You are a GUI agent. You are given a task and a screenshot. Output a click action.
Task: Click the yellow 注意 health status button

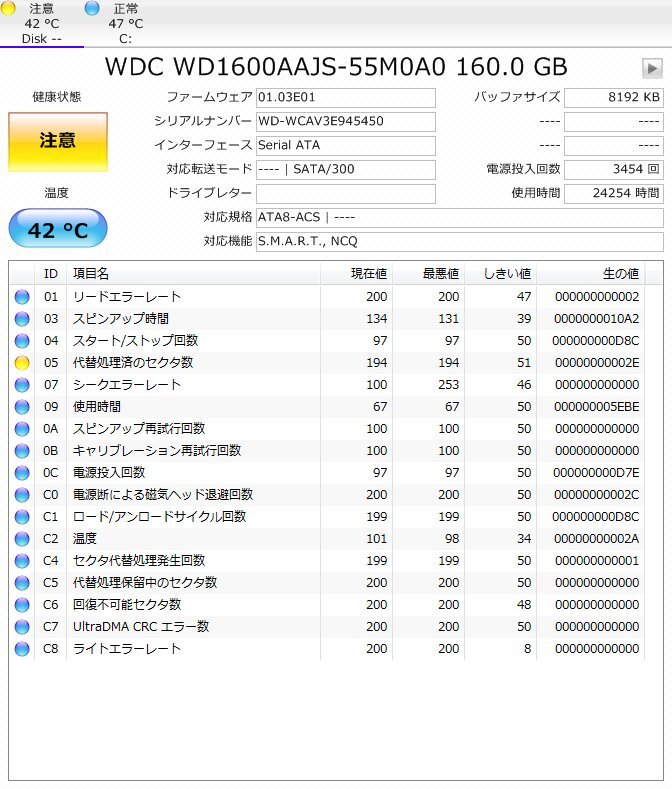pyautogui.click(x=58, y=142)
